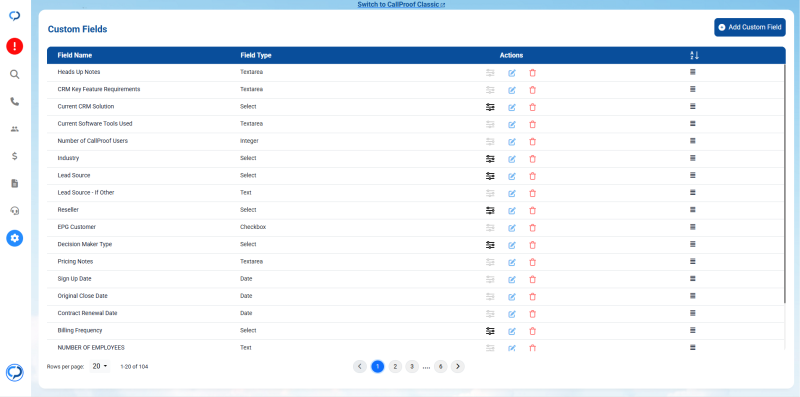
Task: Click the Field Type column header
Action: pyautogui.click(x=256, y=55)
